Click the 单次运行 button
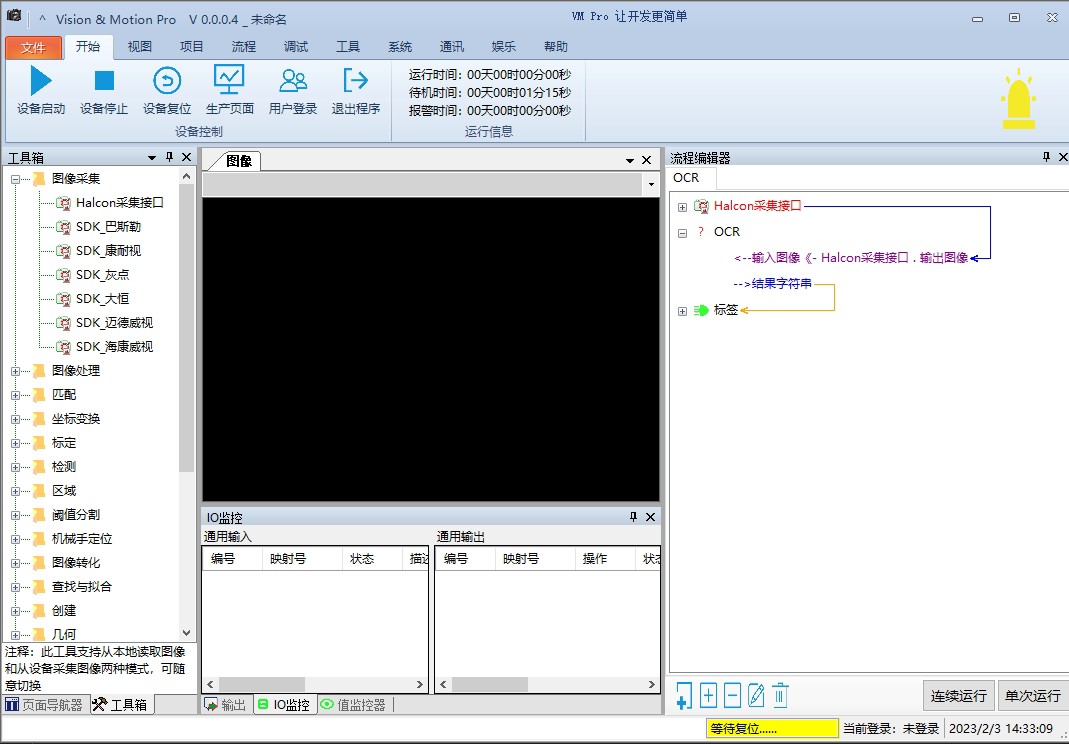Screen dimensions: 1069x744 (x=1033, y=696)
